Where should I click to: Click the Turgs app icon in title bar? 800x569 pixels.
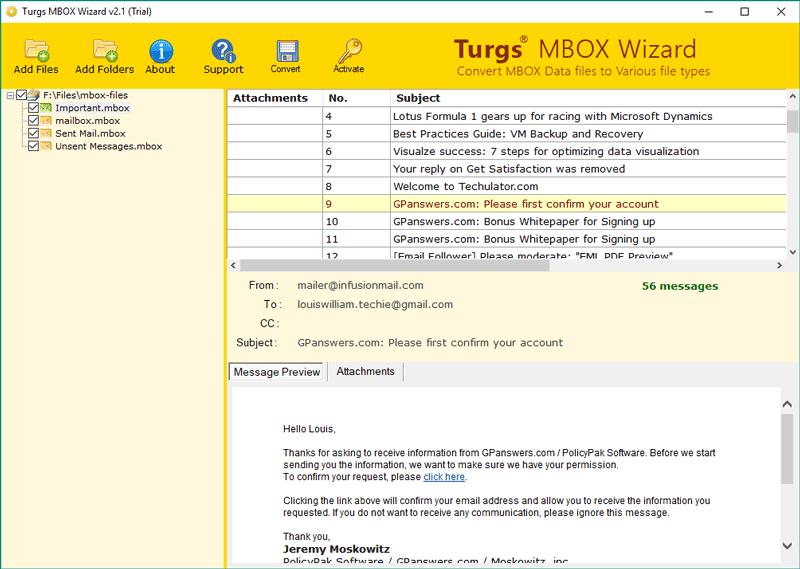tap(11, 11)
